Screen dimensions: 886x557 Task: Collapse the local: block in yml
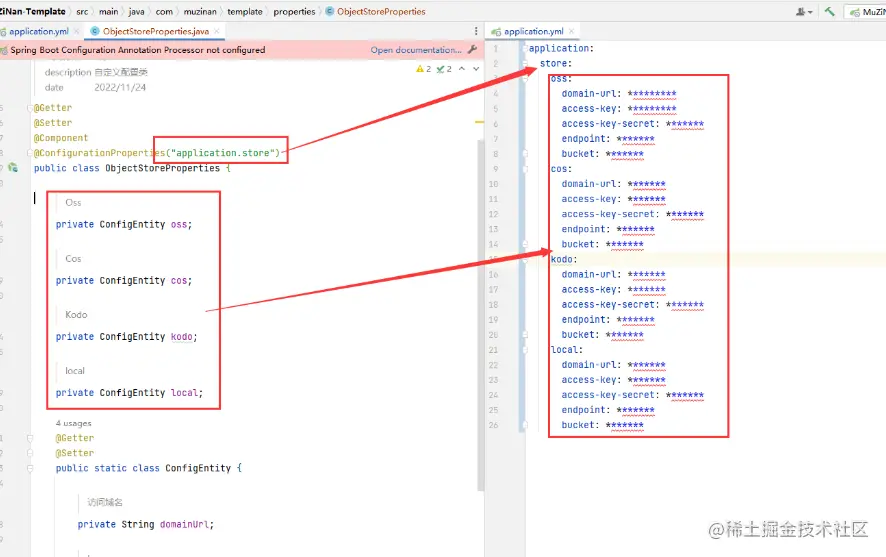tap(525, 350)
